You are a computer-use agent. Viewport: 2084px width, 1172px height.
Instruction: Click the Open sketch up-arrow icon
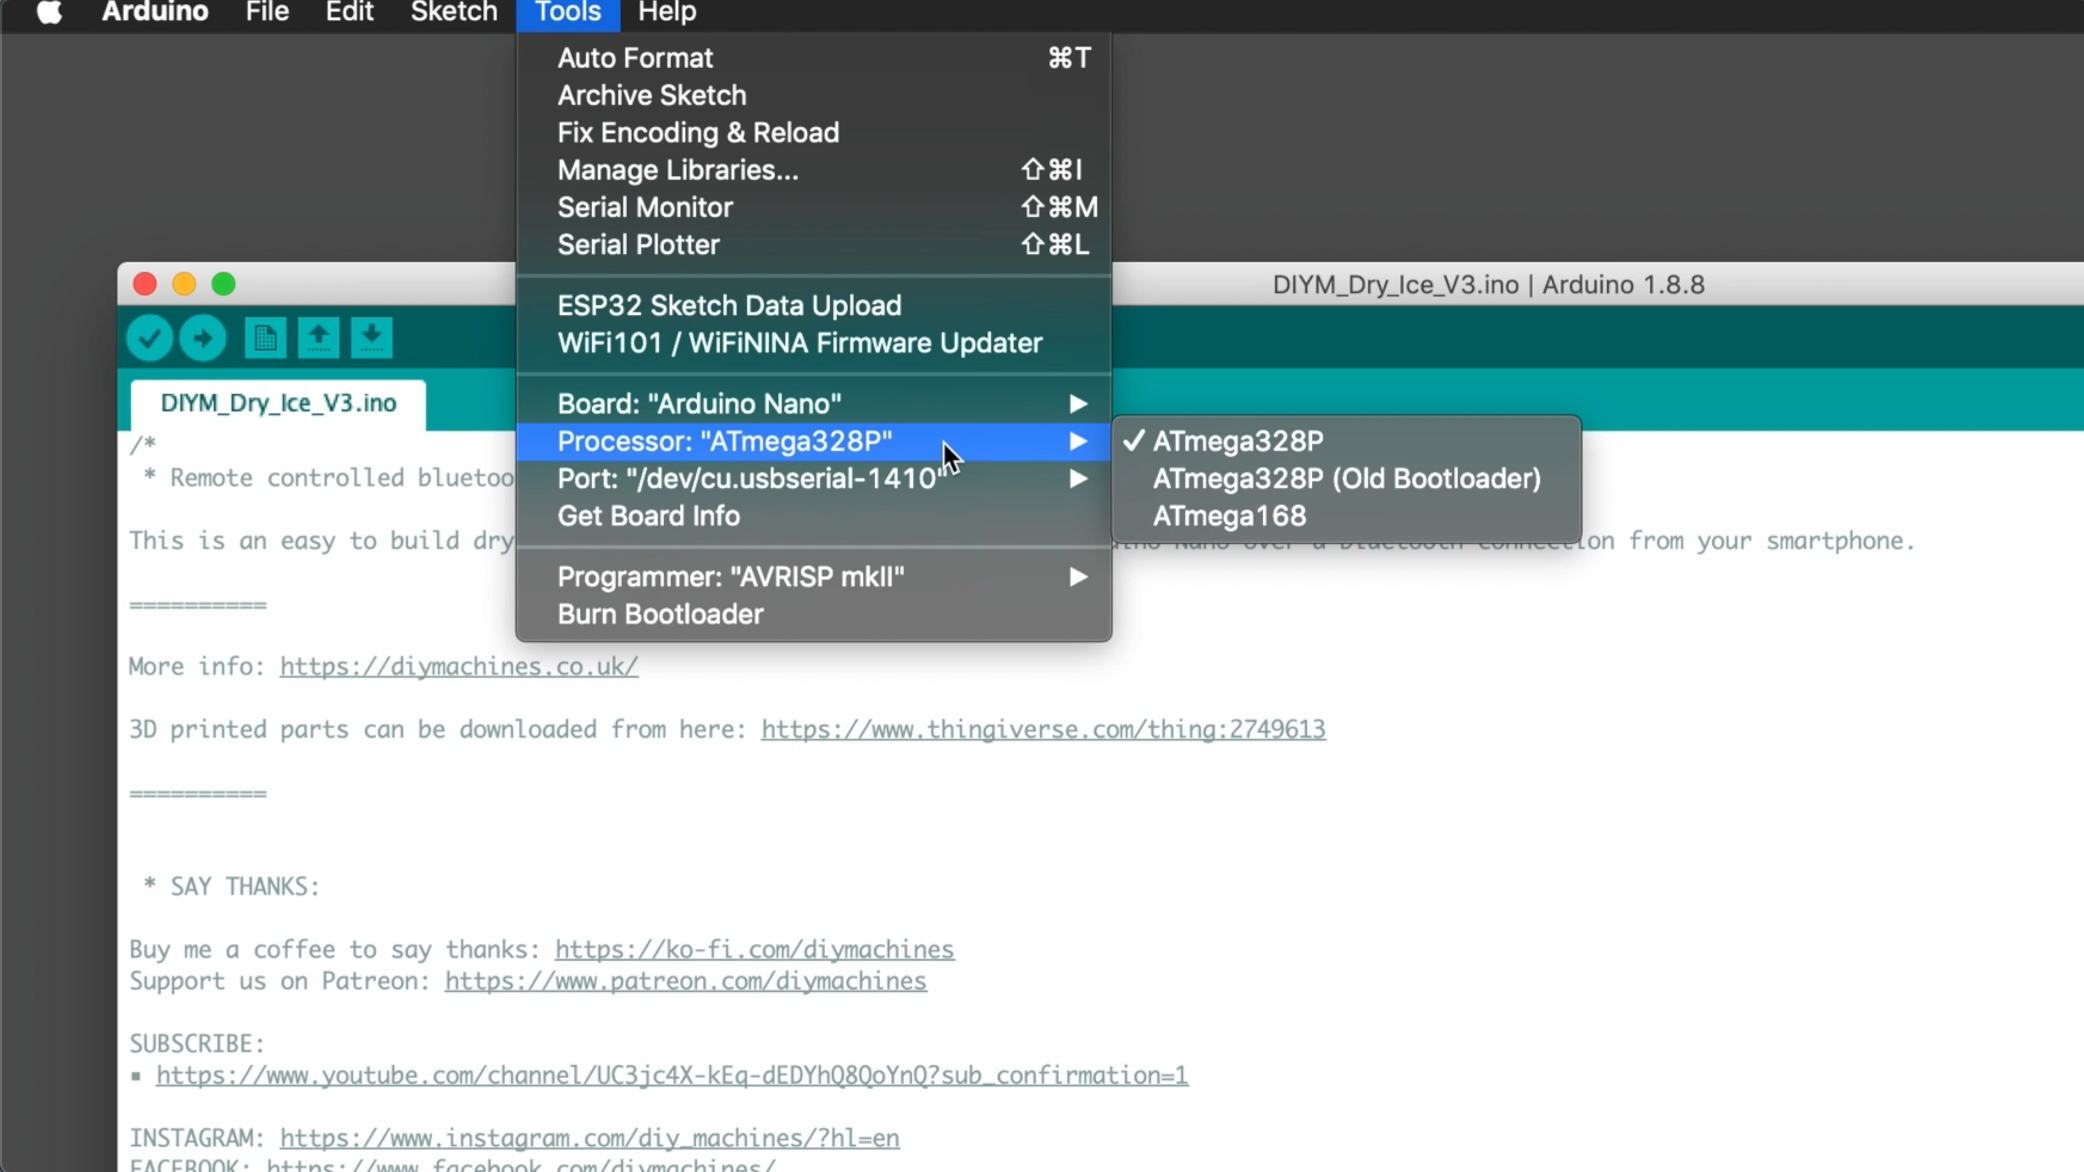318,338
